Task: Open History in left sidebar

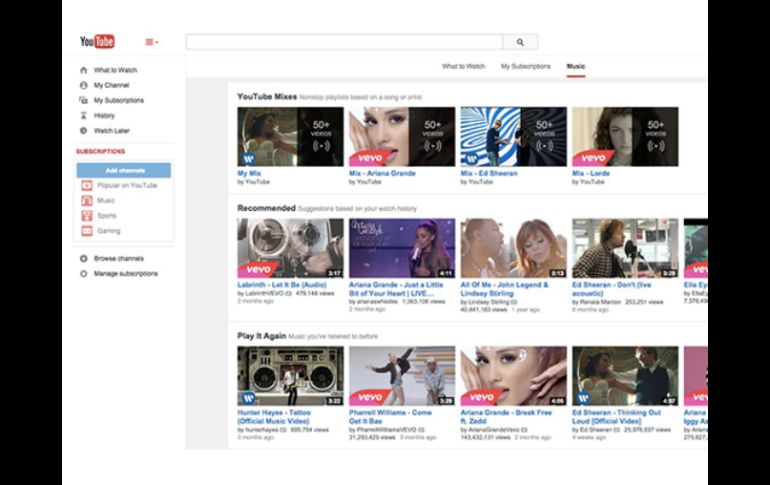Action: pyautogui.click(x=104, y=116)
